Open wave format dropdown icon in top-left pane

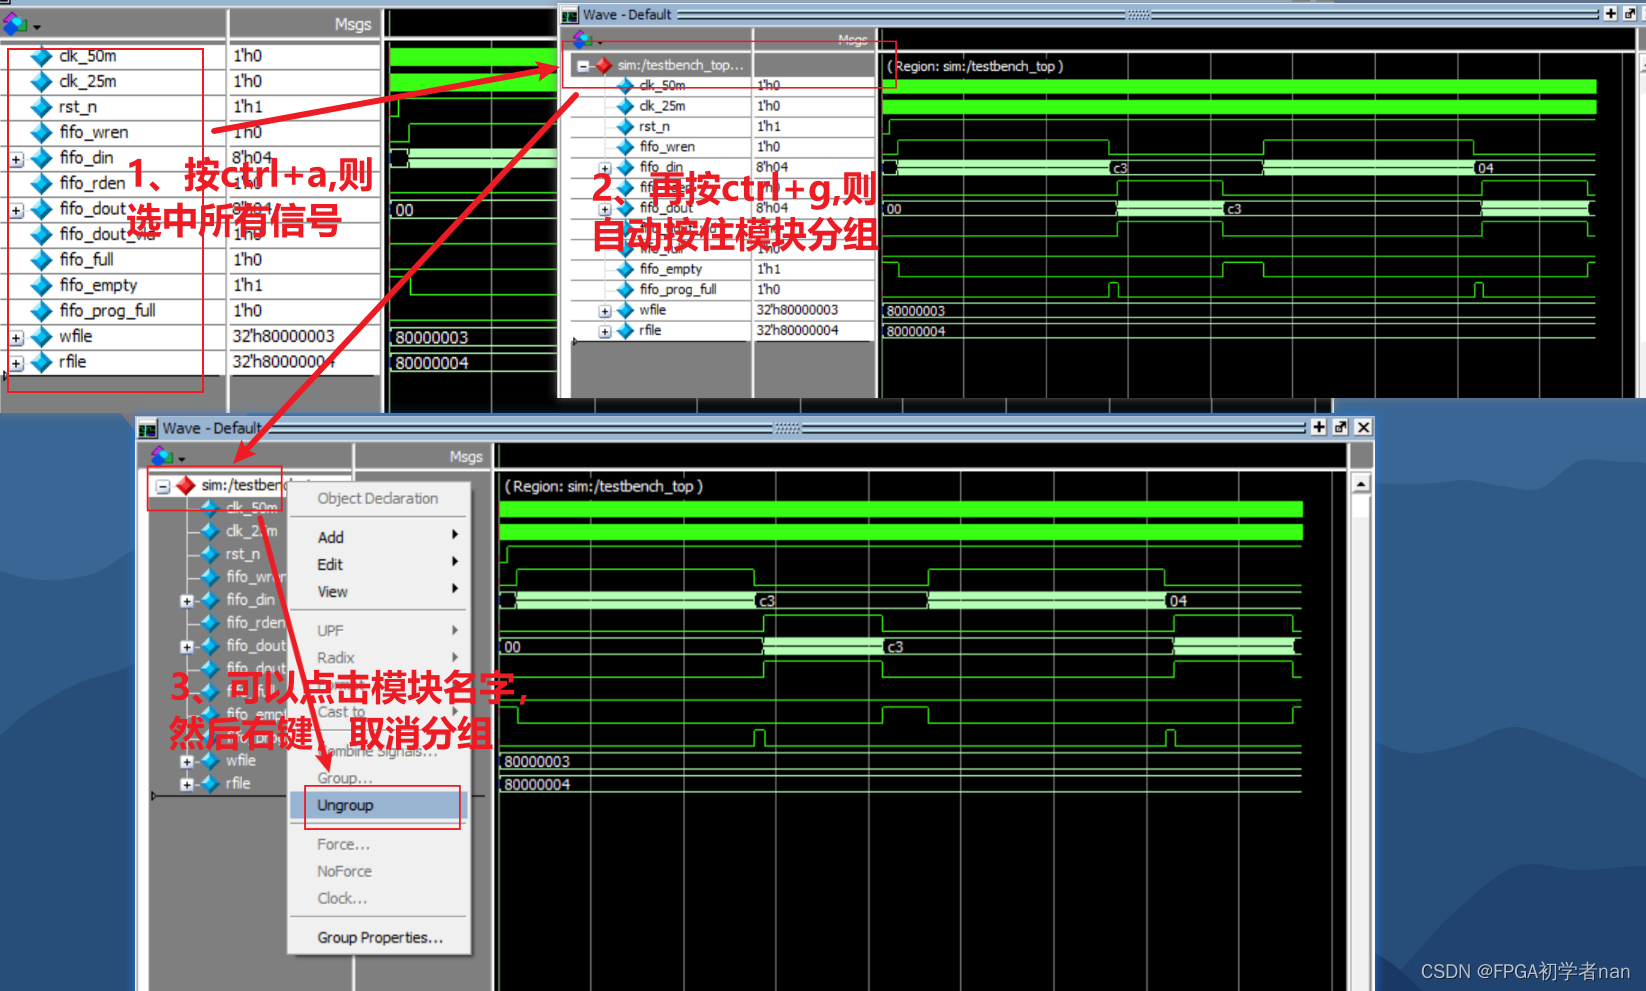[21, 24]
